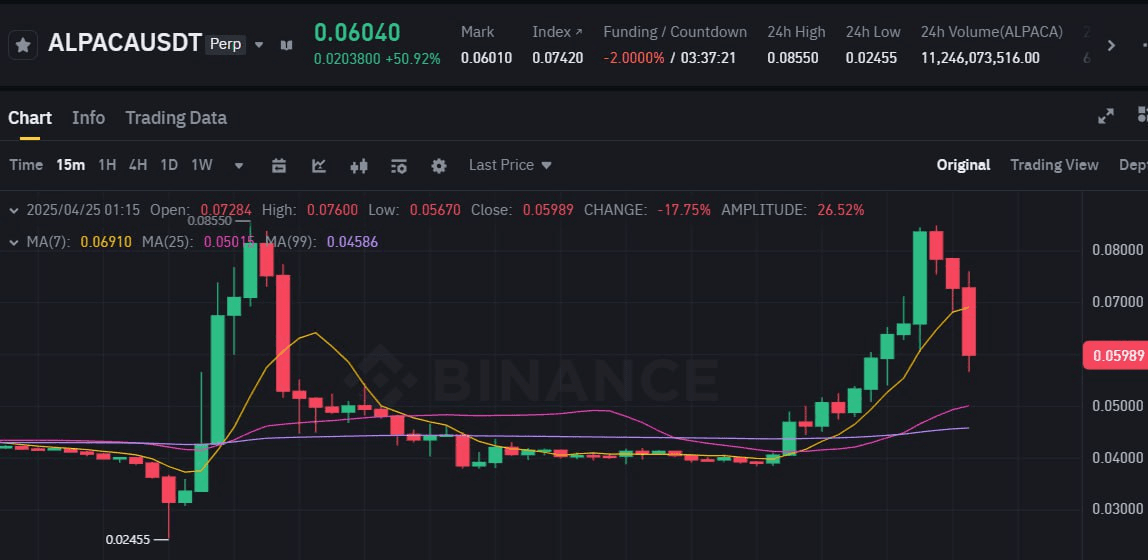Collapse the MA indicator row chevron

click(13, 242)
